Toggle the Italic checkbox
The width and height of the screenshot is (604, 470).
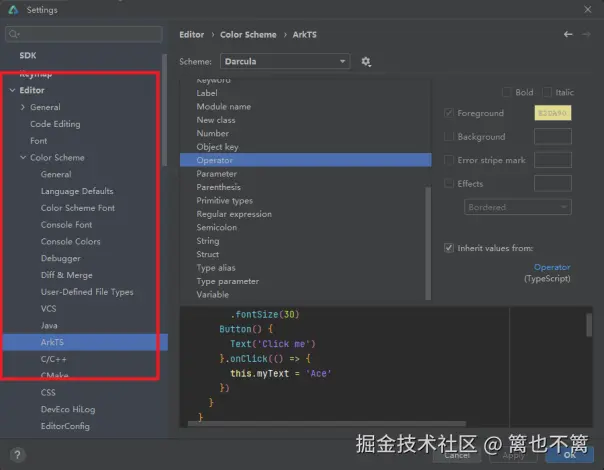pos(547,92)
